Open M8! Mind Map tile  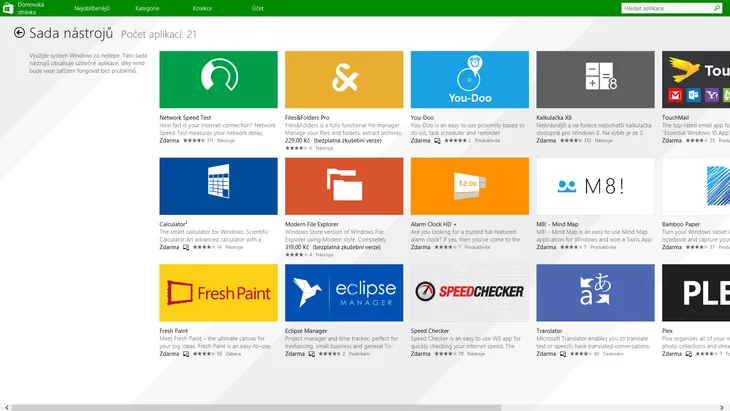click(x=595, y=186)
